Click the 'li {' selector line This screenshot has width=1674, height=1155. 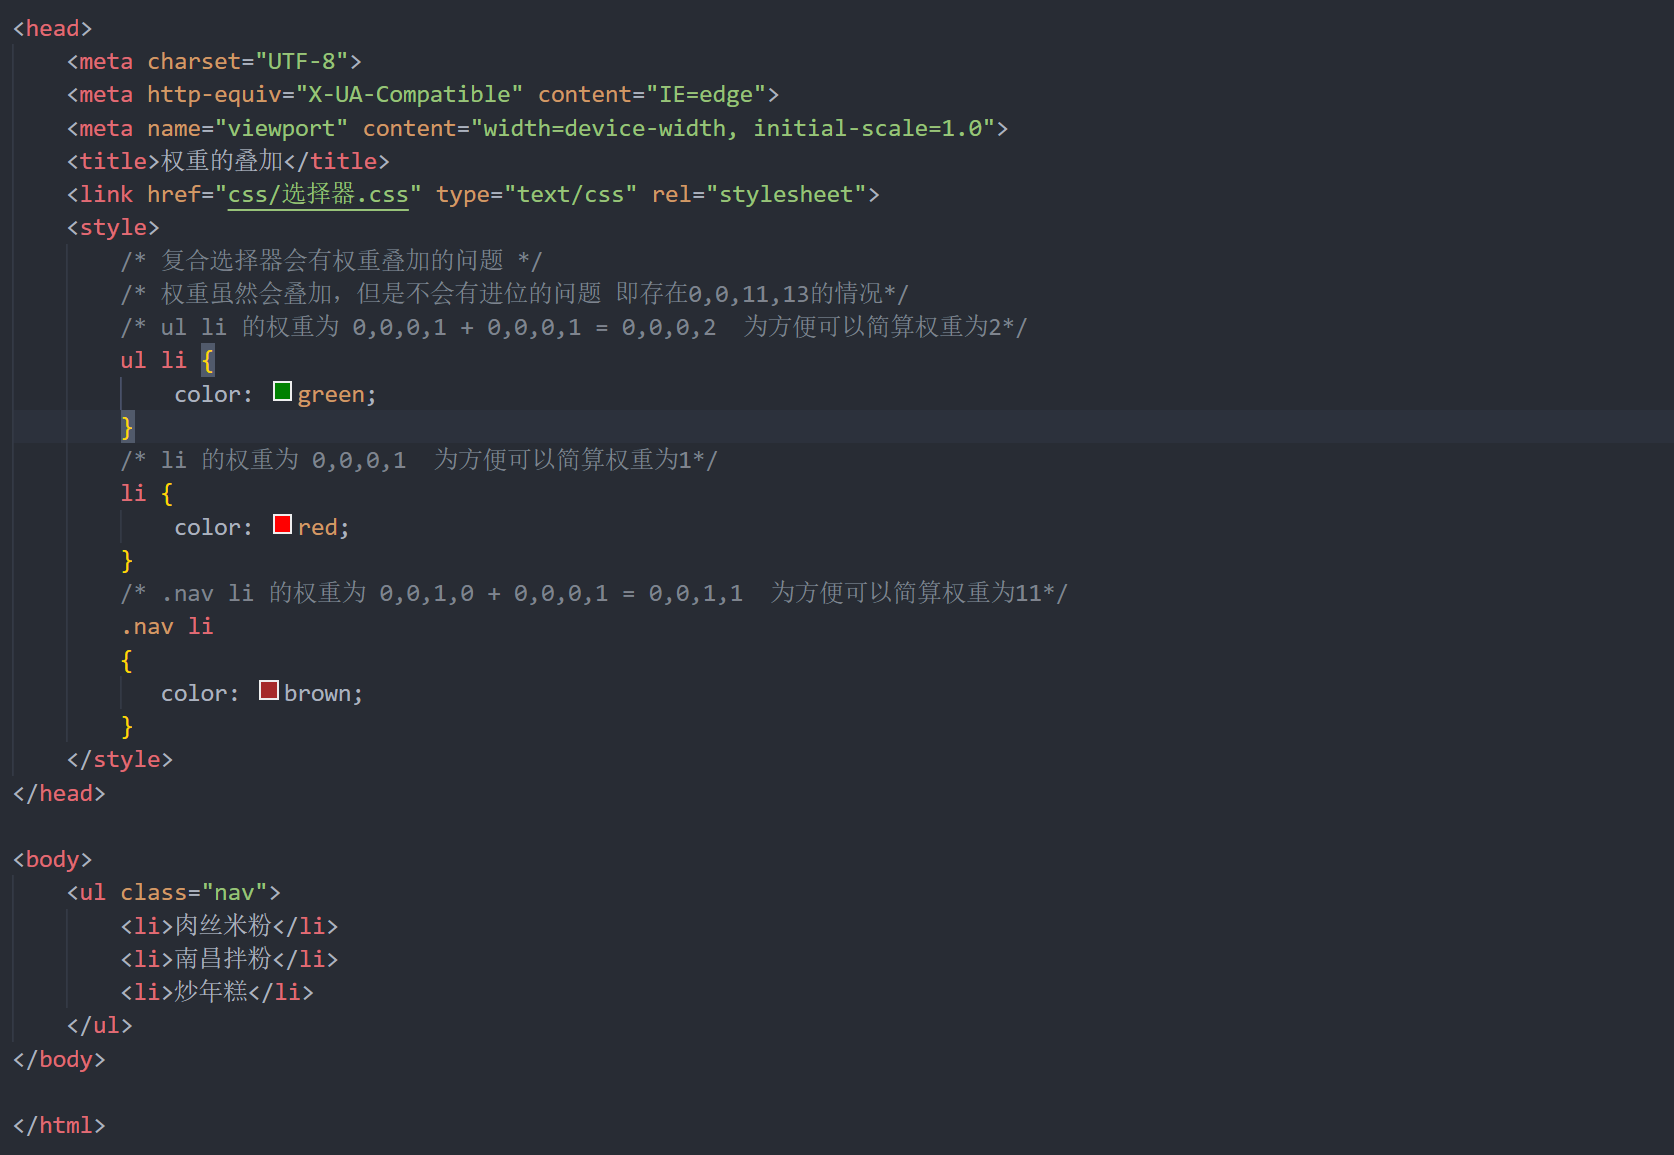pyautogui.click(x=147, y=494)
